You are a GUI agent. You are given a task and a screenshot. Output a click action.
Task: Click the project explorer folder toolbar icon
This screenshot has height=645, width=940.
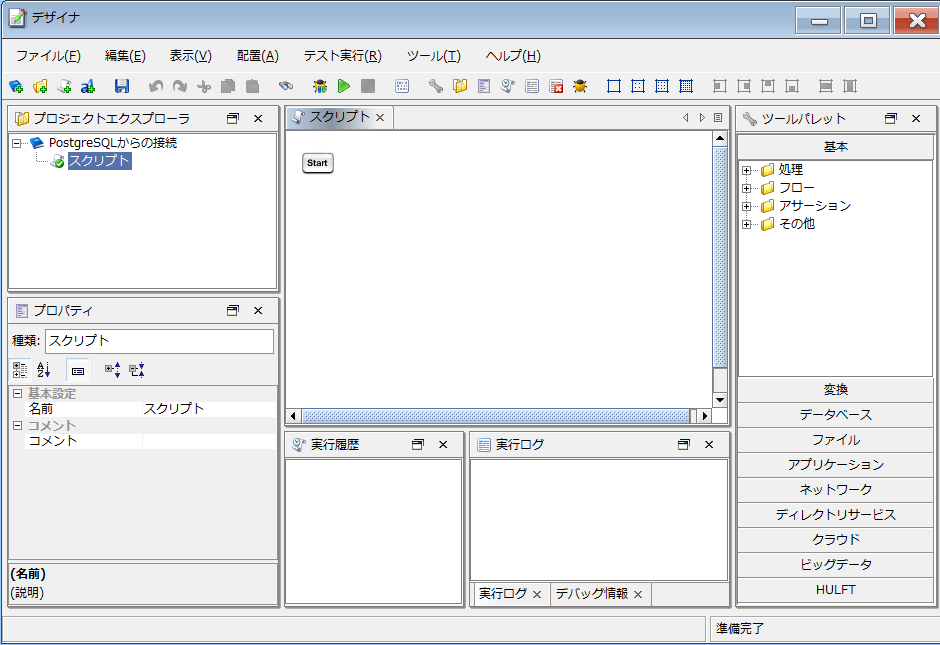[x=460, y=86]
